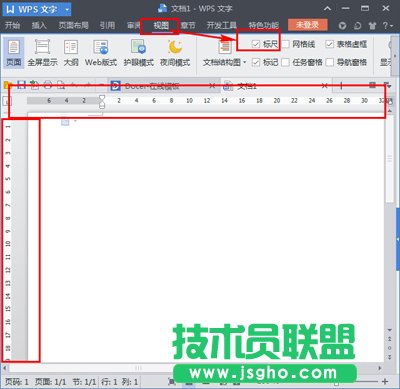The image size is (400, 389).
Task: Open the 开发工具 ribbon tab
Action: 222,25
